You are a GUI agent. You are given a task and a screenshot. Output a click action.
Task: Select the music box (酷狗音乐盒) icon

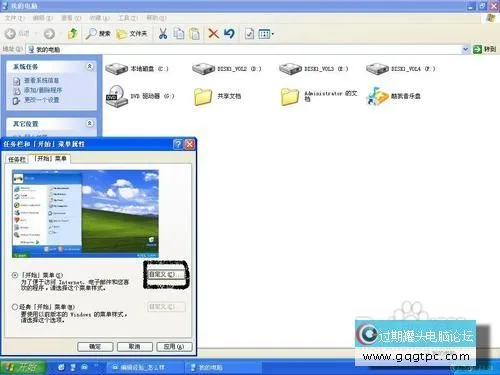[x=394, y=96]
